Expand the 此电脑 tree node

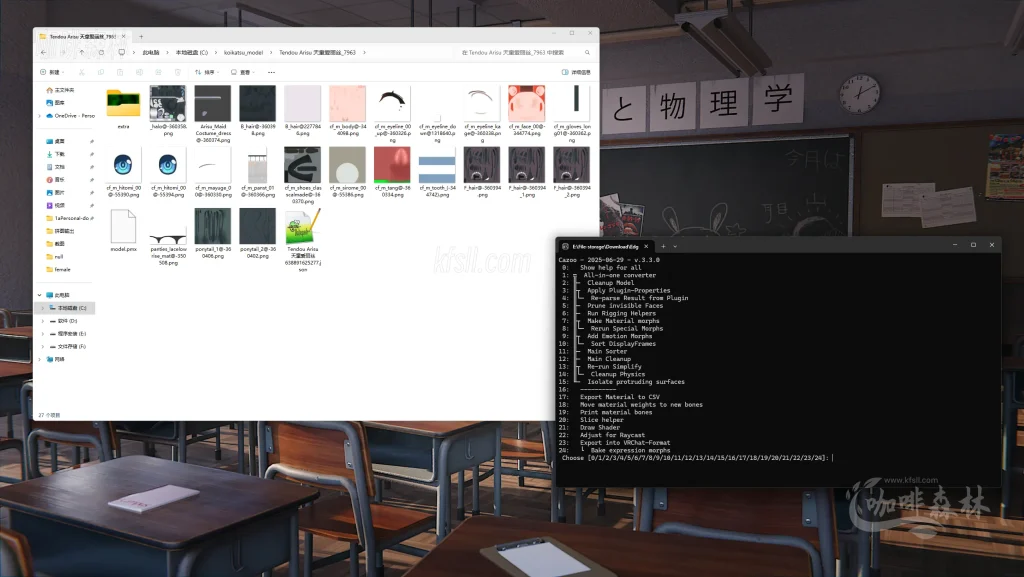(41, 295)
